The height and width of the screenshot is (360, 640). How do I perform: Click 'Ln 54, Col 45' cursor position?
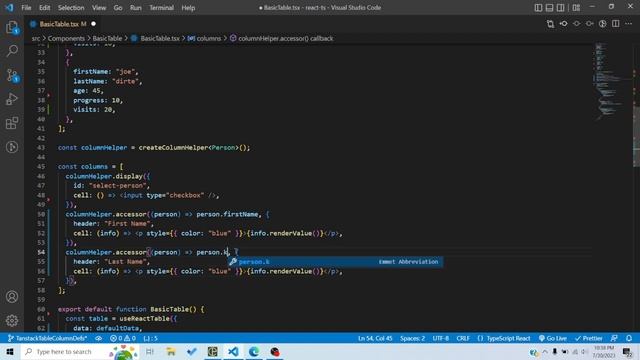(375, 338)
